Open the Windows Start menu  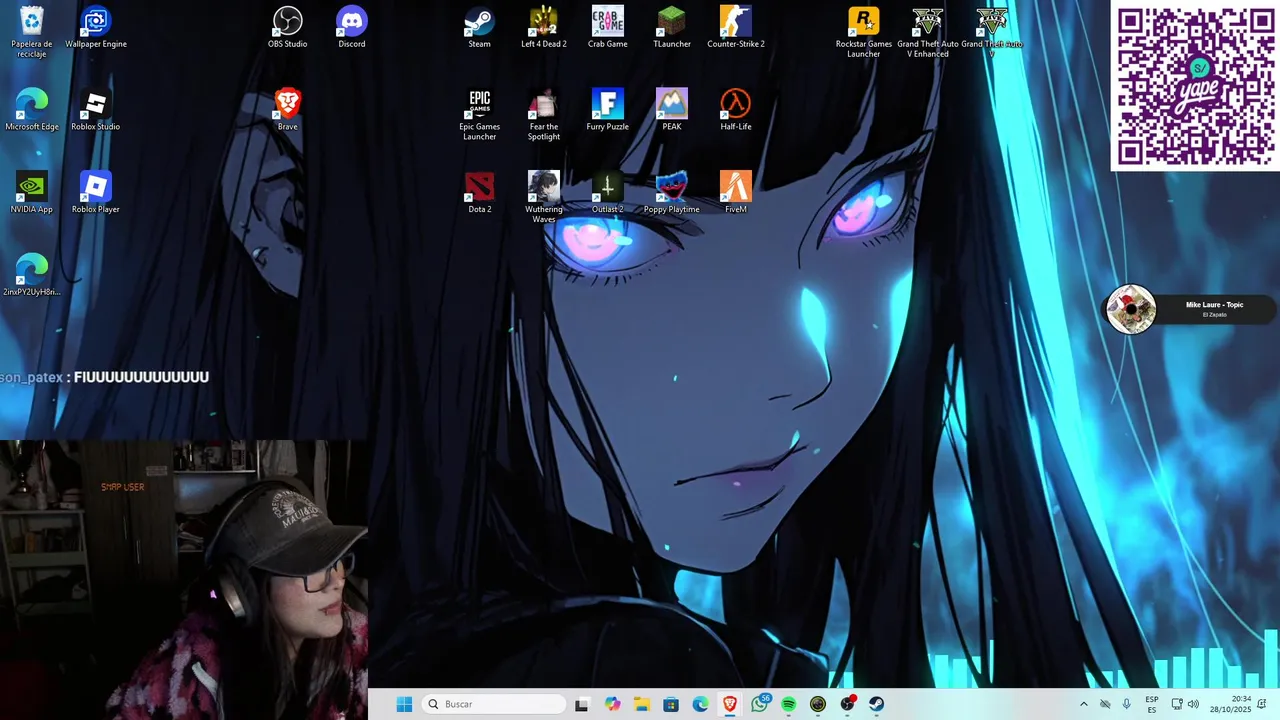coord(404,704)
